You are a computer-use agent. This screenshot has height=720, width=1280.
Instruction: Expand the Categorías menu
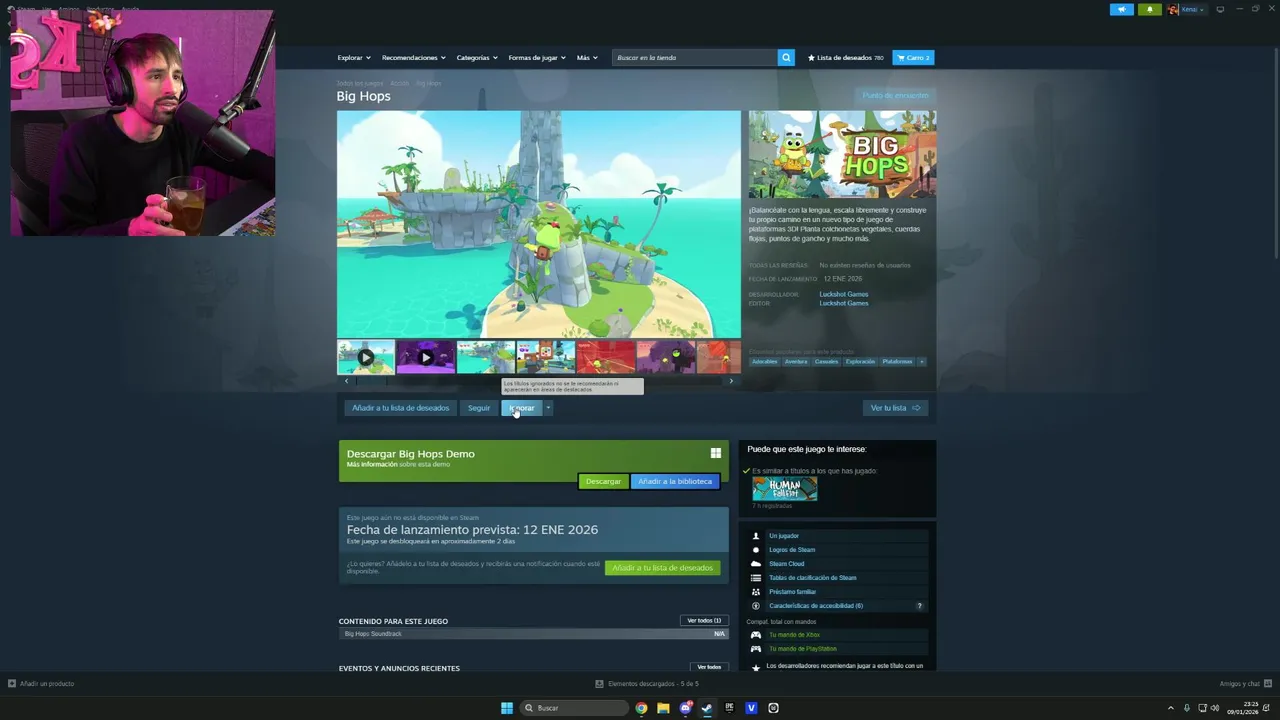click(477, 58)
